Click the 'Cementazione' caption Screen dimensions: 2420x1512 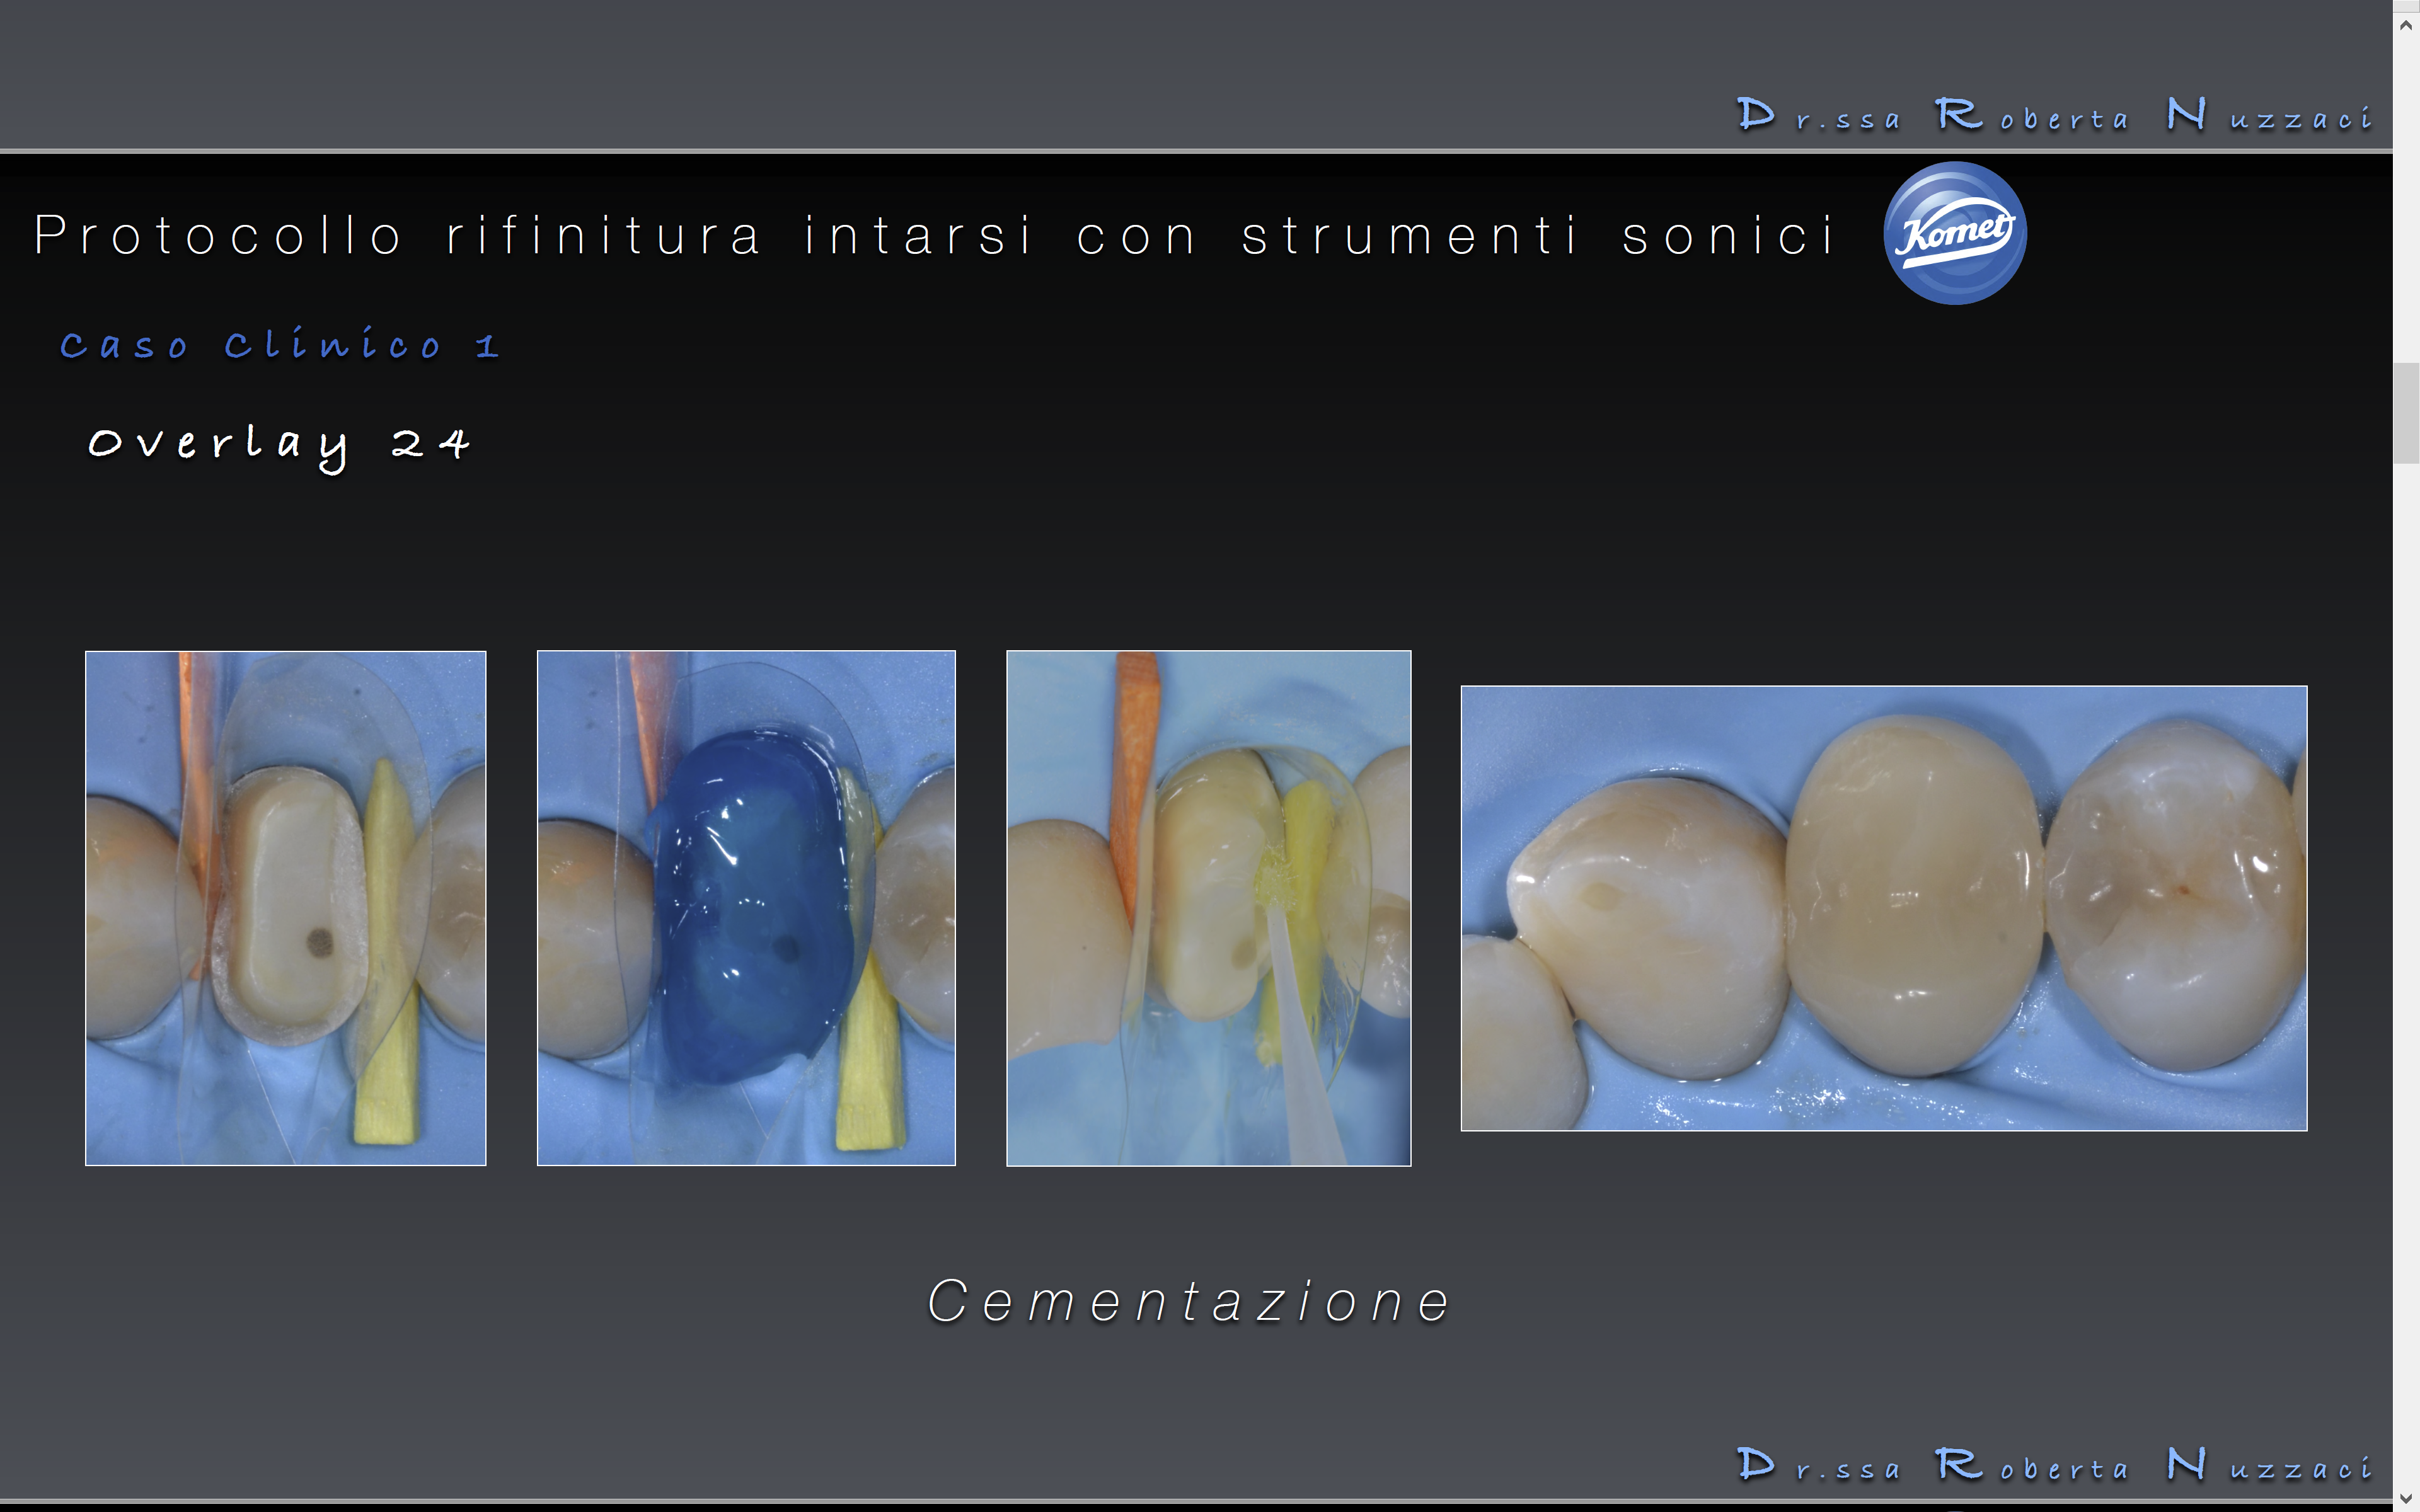tap(1190, 1301)
